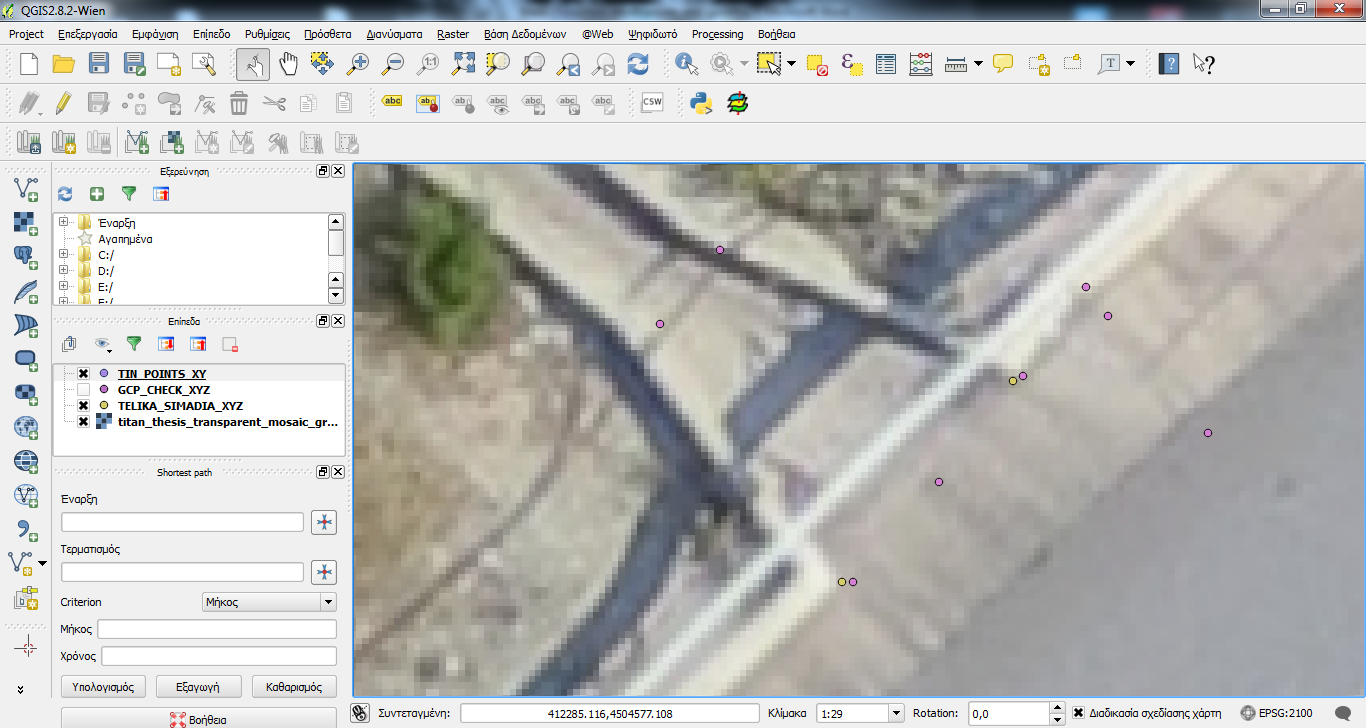This screenshot has width=1366, height=728.
Task: Open the Βοήθεια menu in the menu bar
Action: pos(778,34)
